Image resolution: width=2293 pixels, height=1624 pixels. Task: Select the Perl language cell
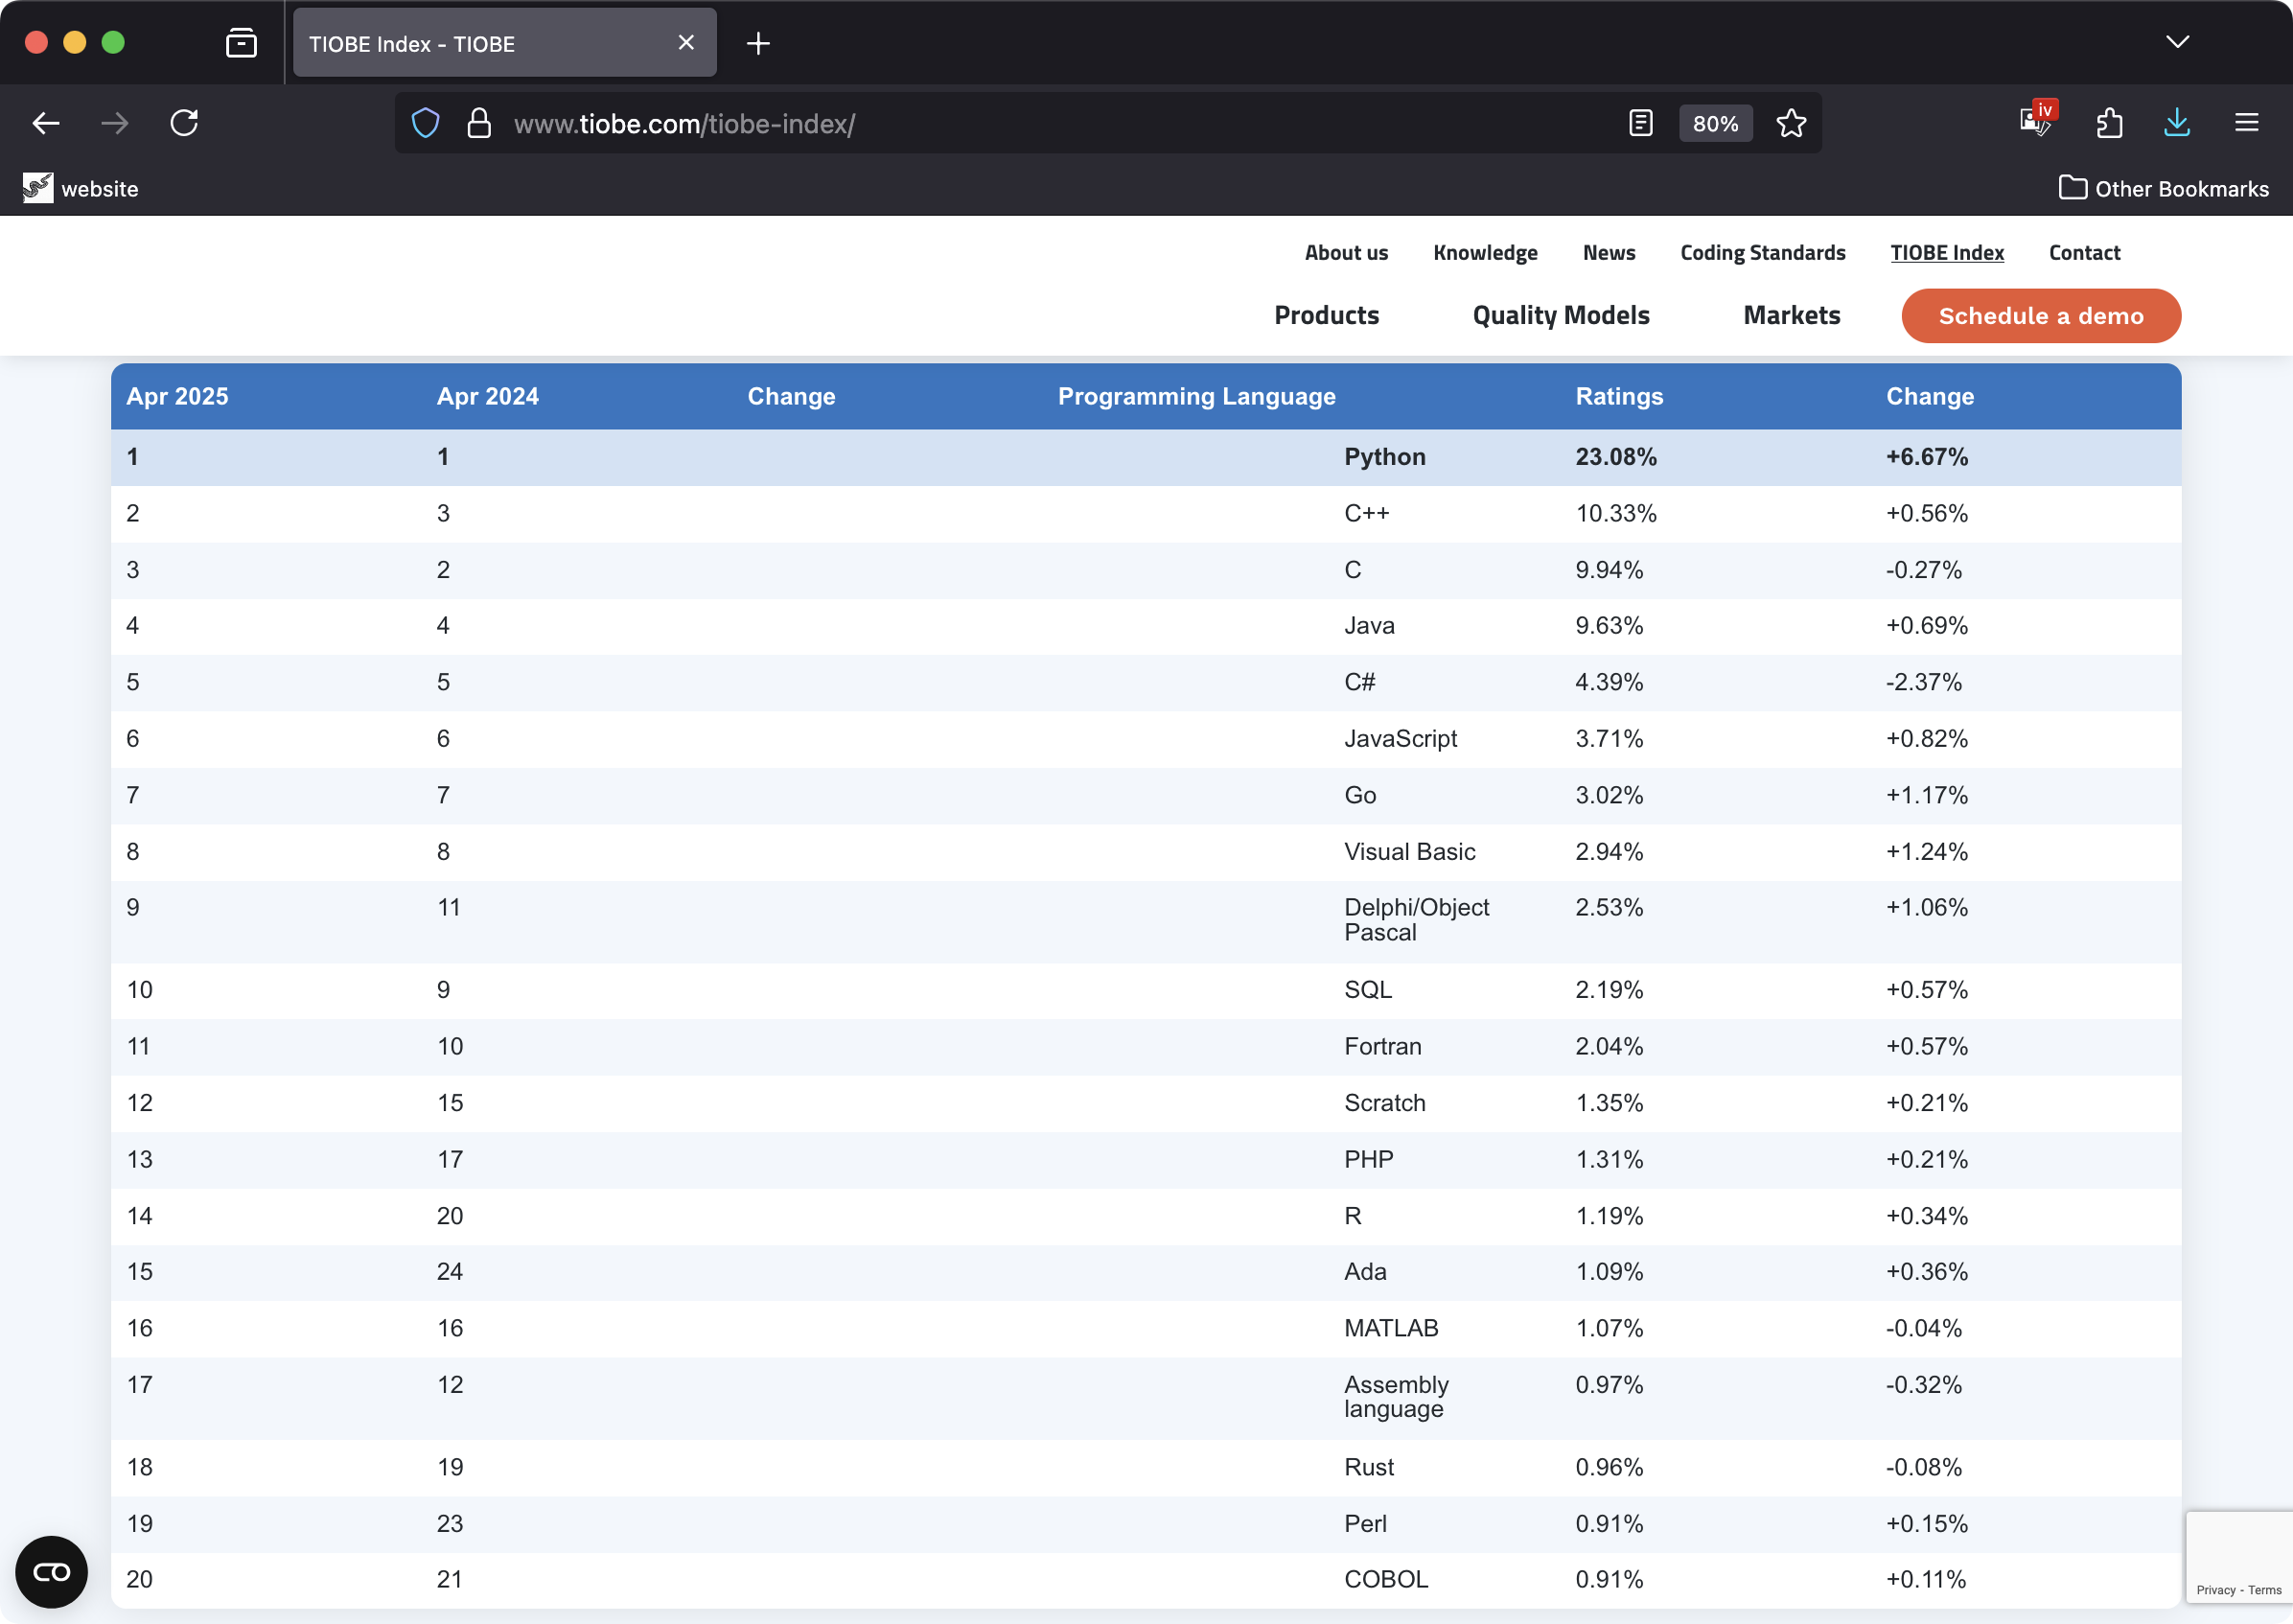(x=1365, y=1524)
